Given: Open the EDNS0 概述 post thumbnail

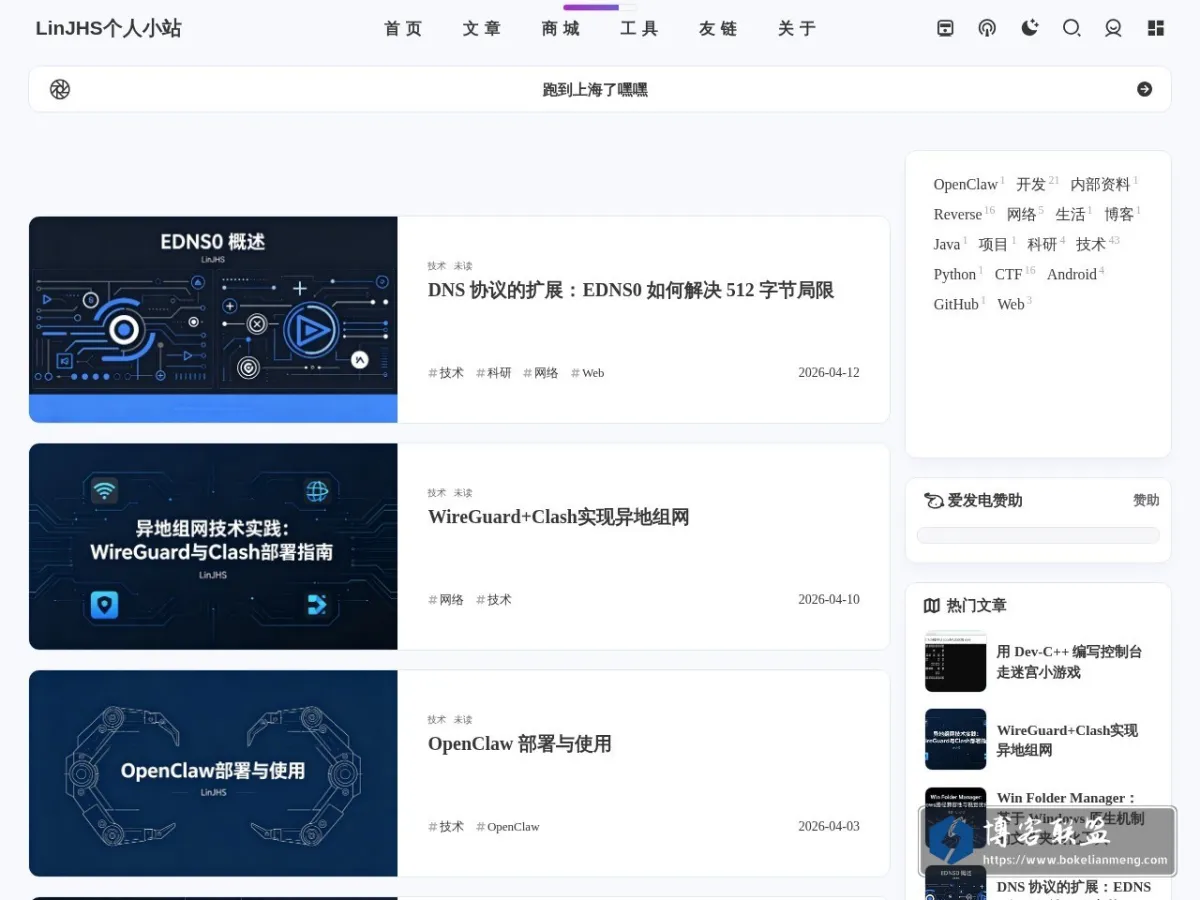Looking at the screenshot, I should point(213,319).
